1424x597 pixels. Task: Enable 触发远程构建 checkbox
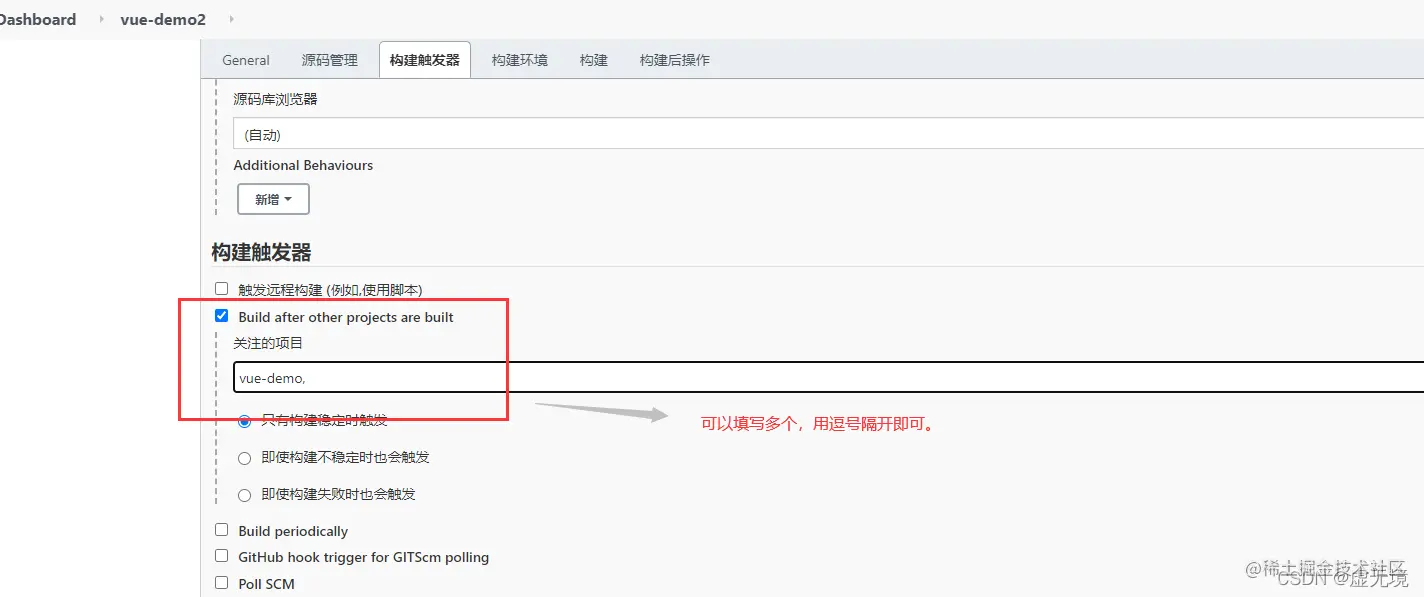coord(221,288)
